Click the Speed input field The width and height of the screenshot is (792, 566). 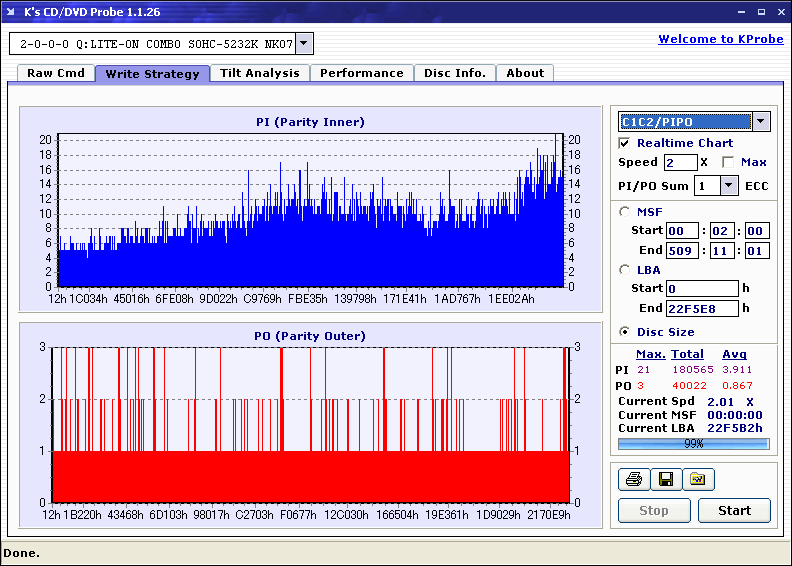pyautogui.click(x=680, y=162)
